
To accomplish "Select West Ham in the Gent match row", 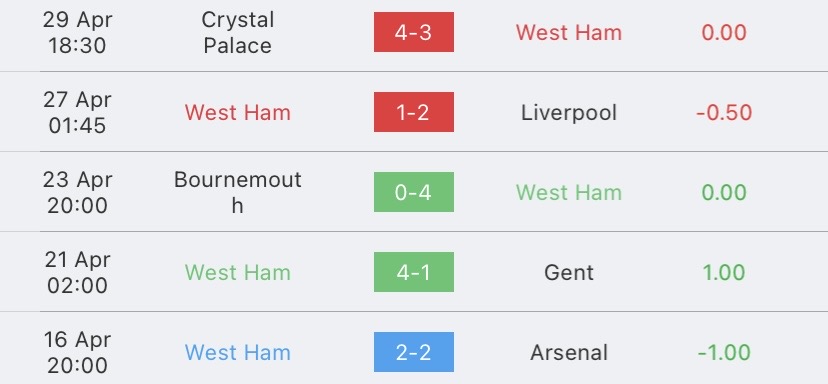I will click(238, 273).
